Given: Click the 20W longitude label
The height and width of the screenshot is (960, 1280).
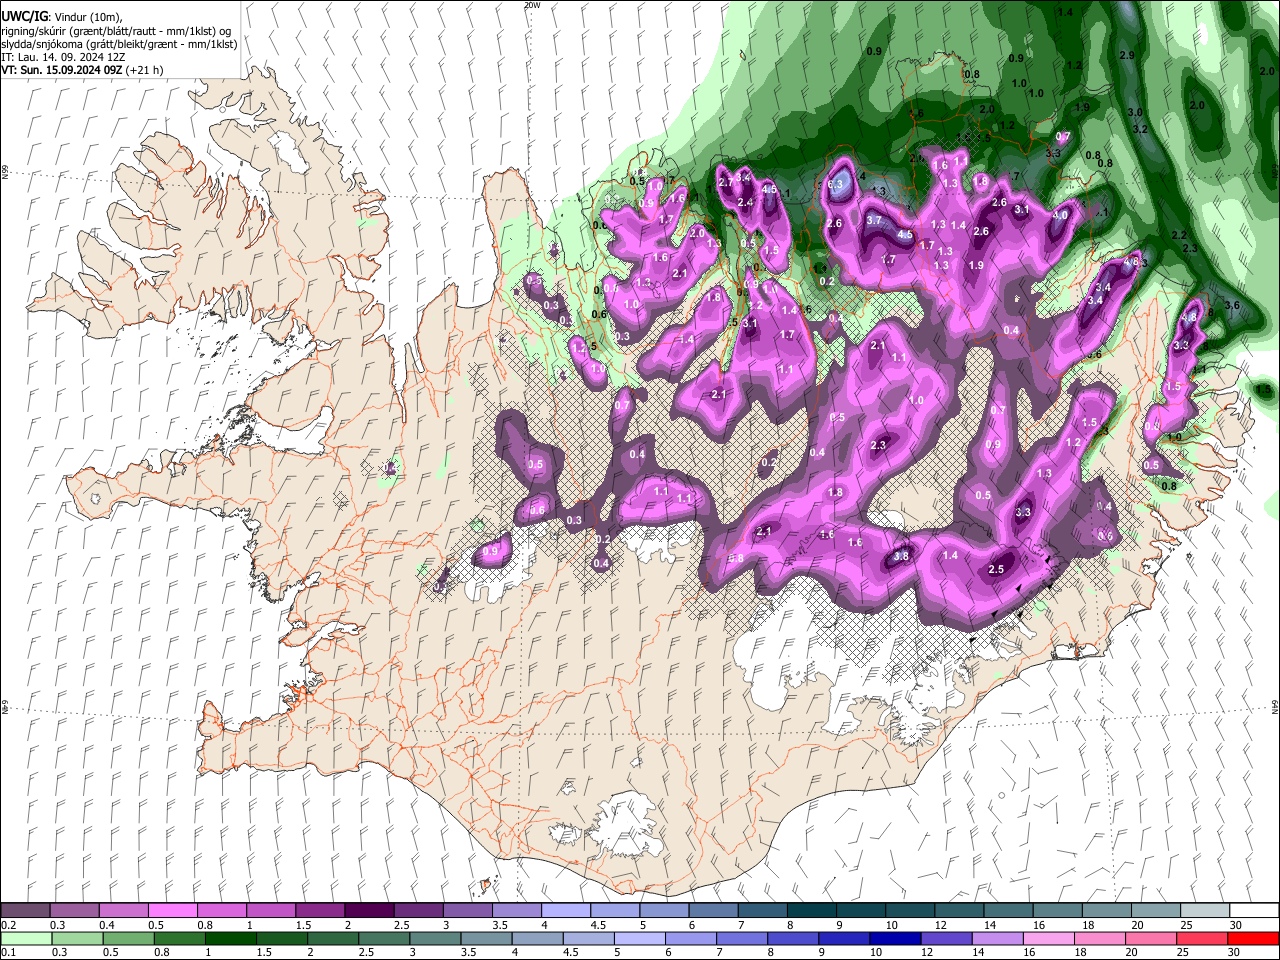Looking at the screenshot, I should (532, 5).
